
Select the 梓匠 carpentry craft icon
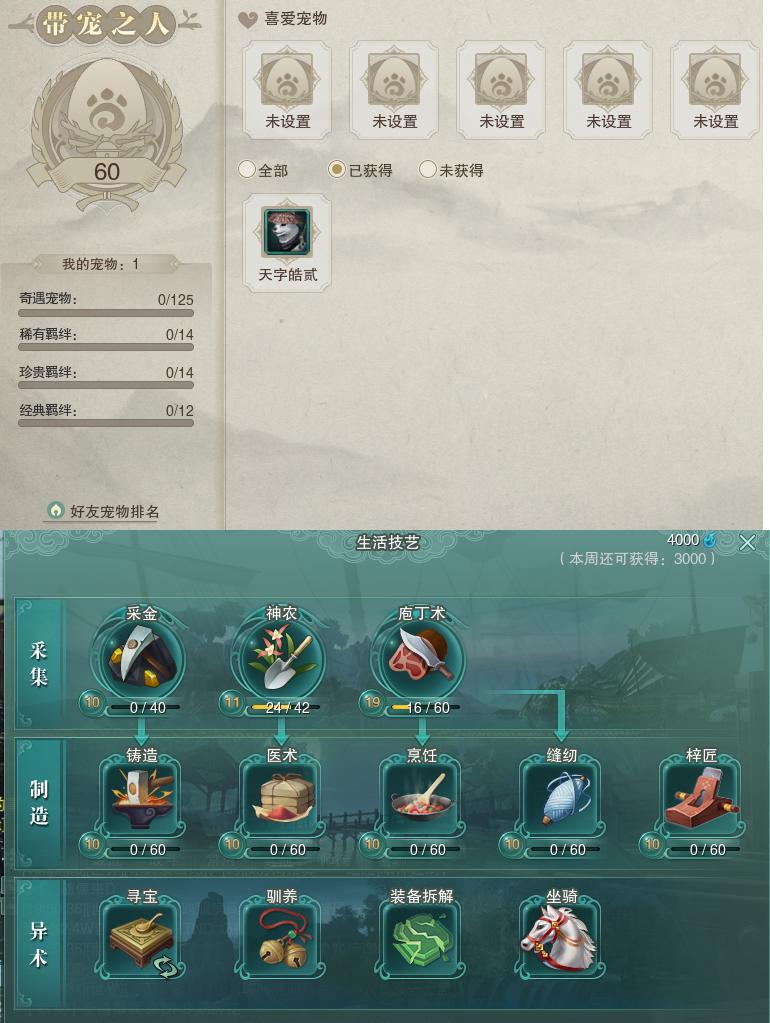(701, 799)
